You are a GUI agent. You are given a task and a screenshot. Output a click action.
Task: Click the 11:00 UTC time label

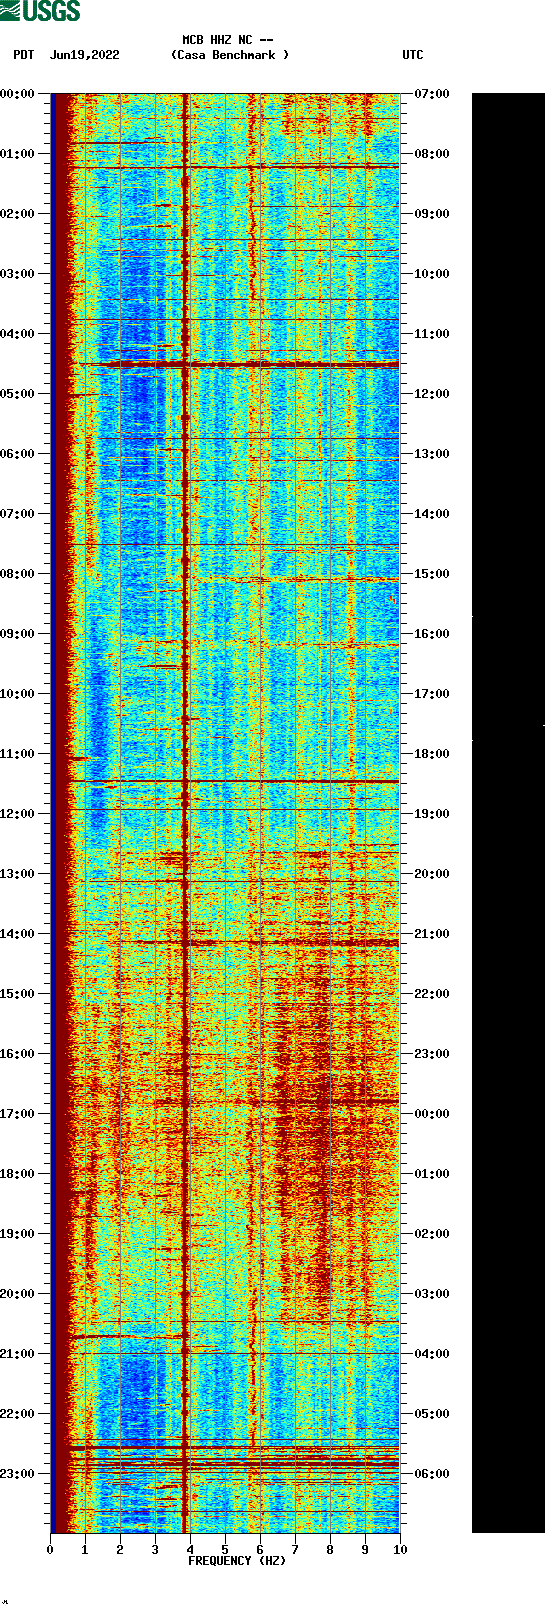click(x=432, y=334)
